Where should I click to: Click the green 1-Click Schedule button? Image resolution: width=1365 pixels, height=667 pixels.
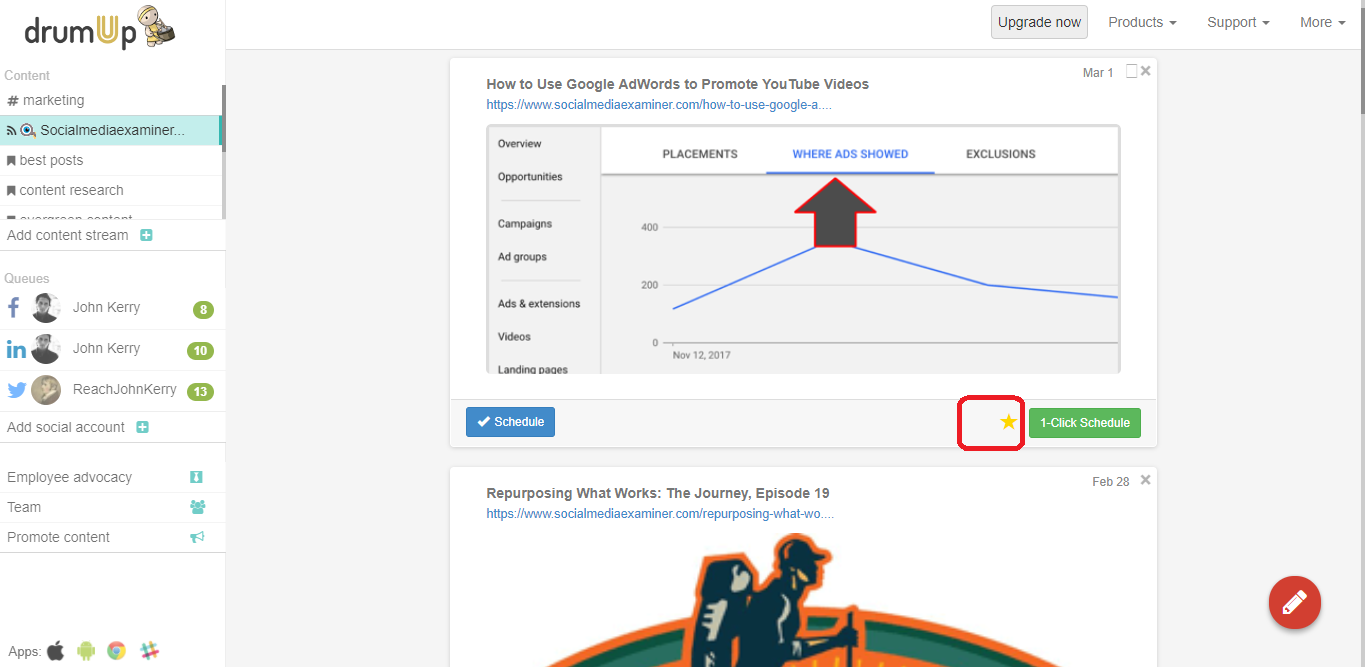tap(1085, 423)
